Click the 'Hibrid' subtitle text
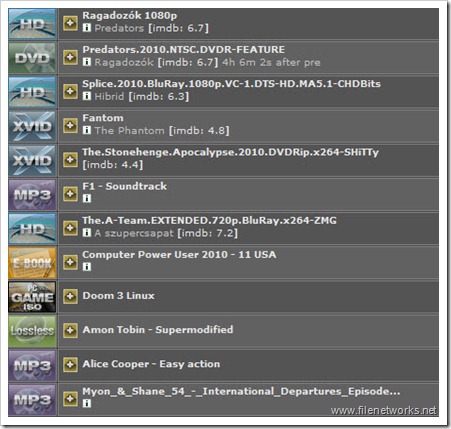The height and width of the screenshot is (429, 451). tap(109, 96)
